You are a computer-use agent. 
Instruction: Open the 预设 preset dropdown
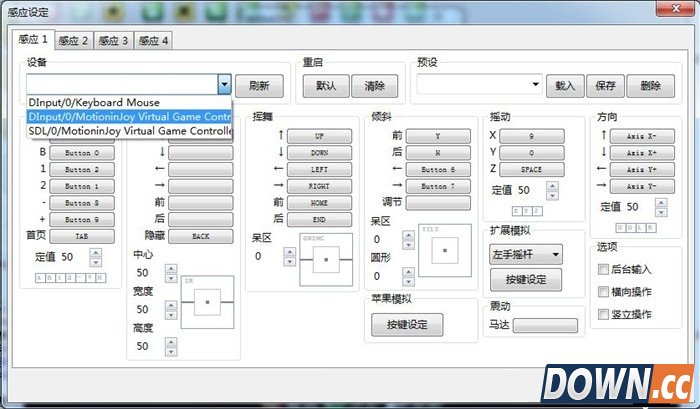535,84
